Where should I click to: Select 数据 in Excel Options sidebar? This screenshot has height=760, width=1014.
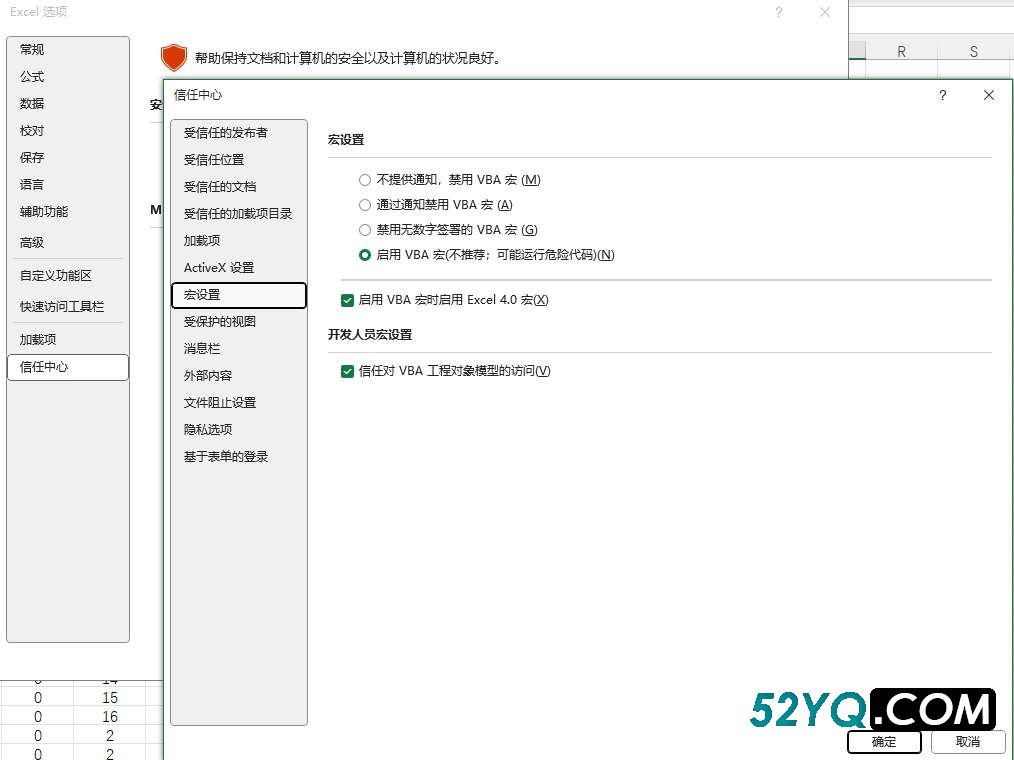coord(68,103)
